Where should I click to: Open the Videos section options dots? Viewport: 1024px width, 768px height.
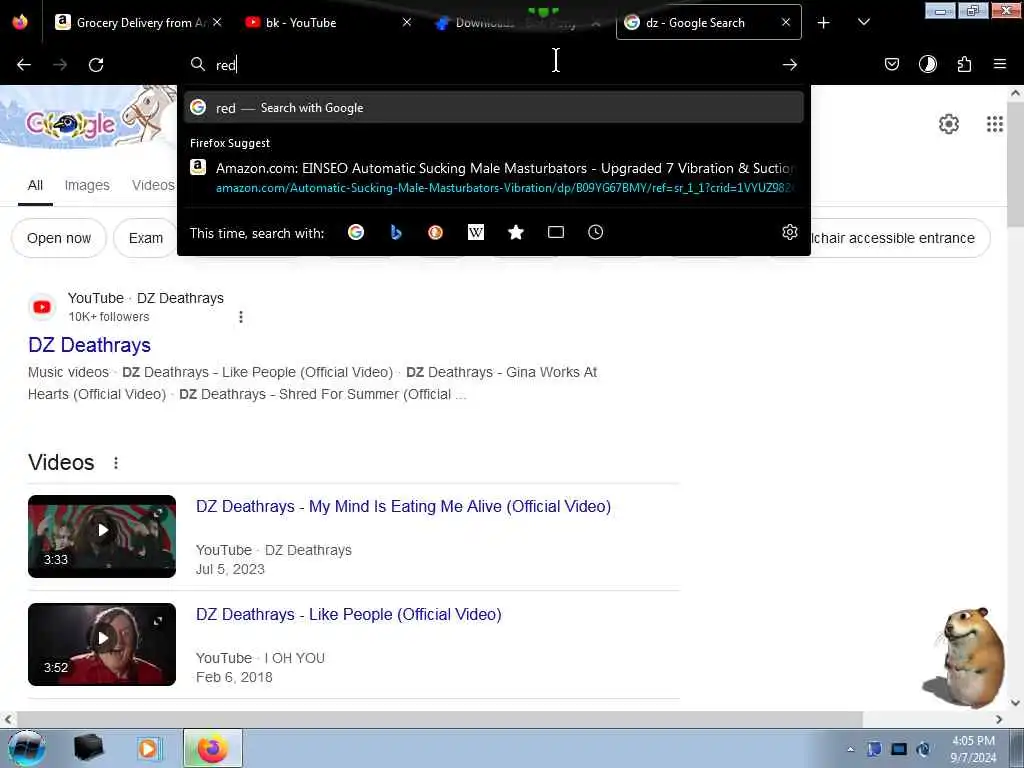[116, 463]
